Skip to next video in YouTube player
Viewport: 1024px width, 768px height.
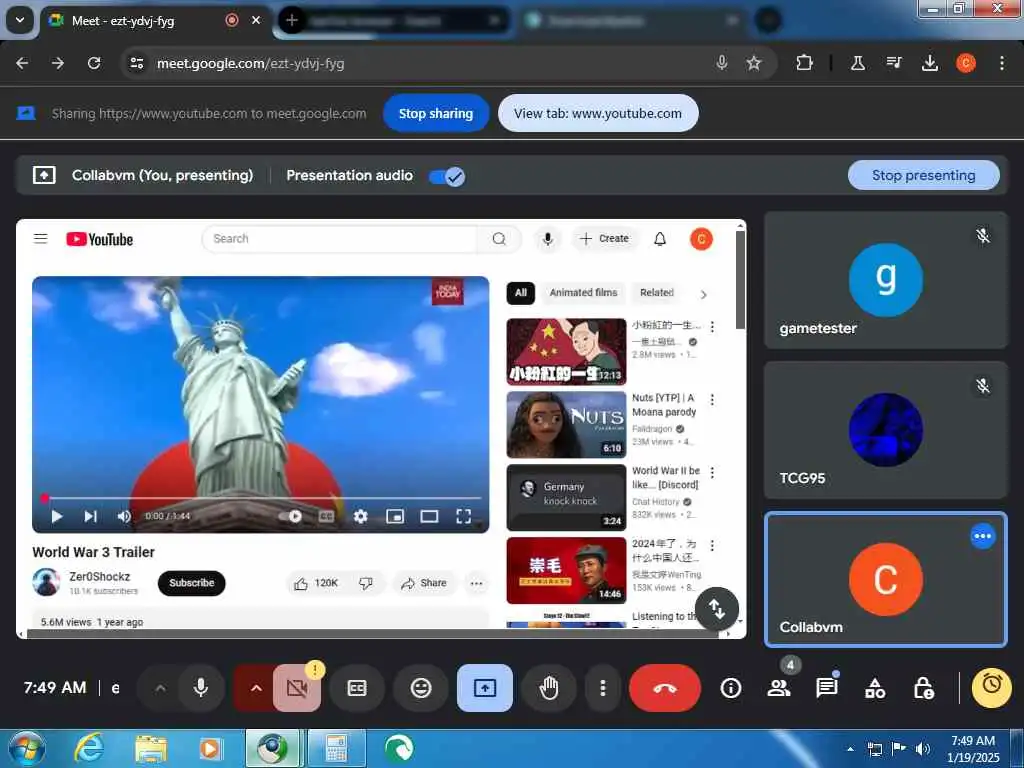pos(91,517)
